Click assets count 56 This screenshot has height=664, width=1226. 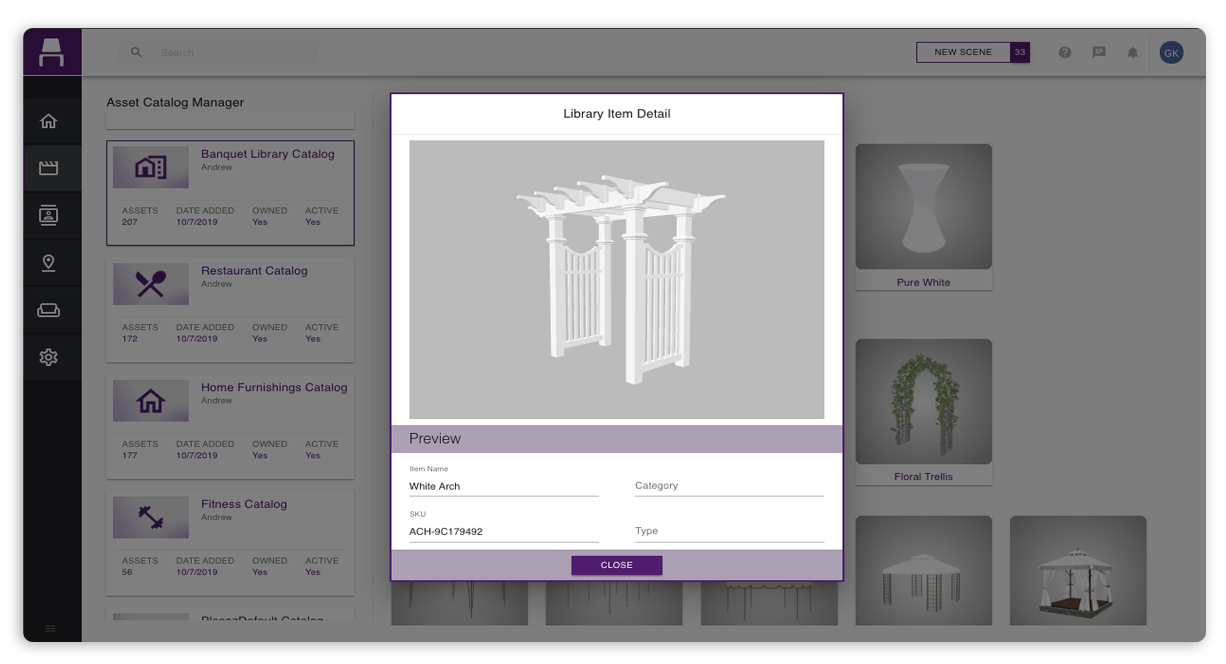point(127,572)
